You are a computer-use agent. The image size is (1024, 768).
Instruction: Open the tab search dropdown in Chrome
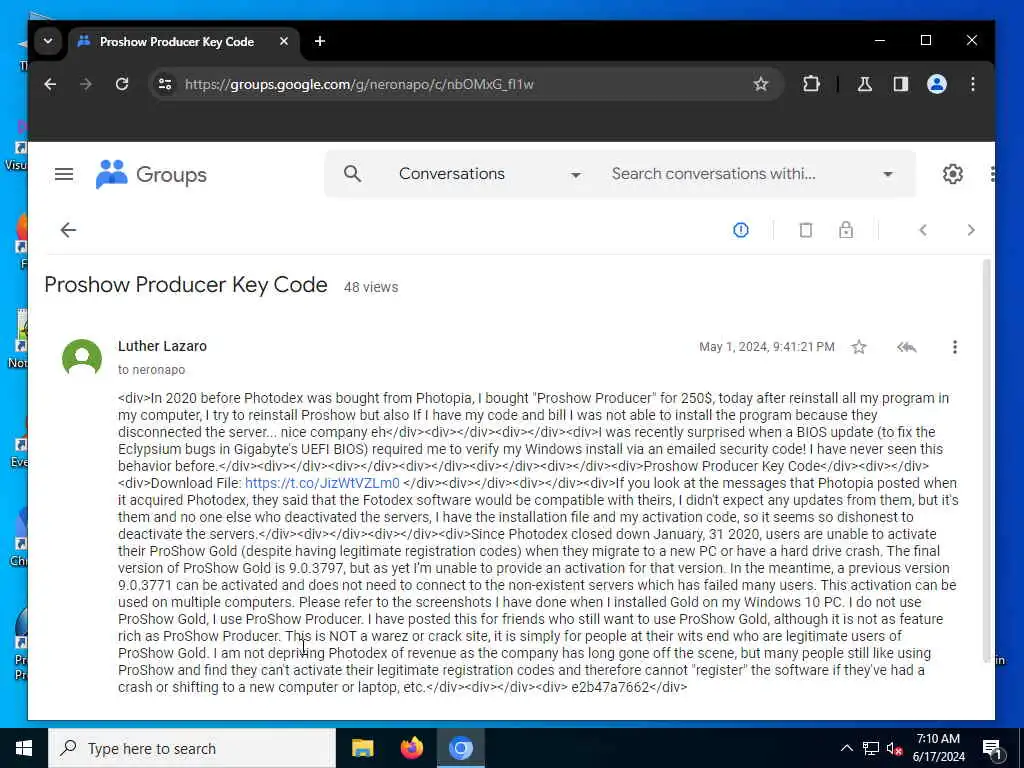tap(48, 41)
